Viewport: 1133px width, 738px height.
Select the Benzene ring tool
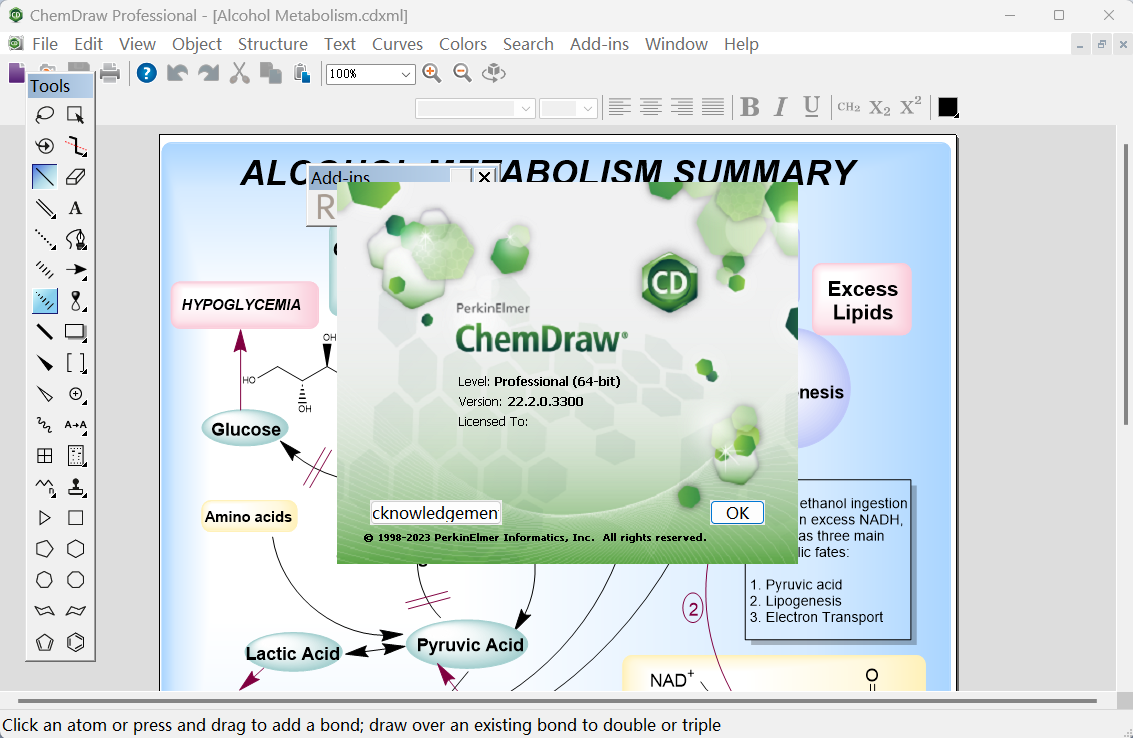pyautogui.click(x=75, y=643)
